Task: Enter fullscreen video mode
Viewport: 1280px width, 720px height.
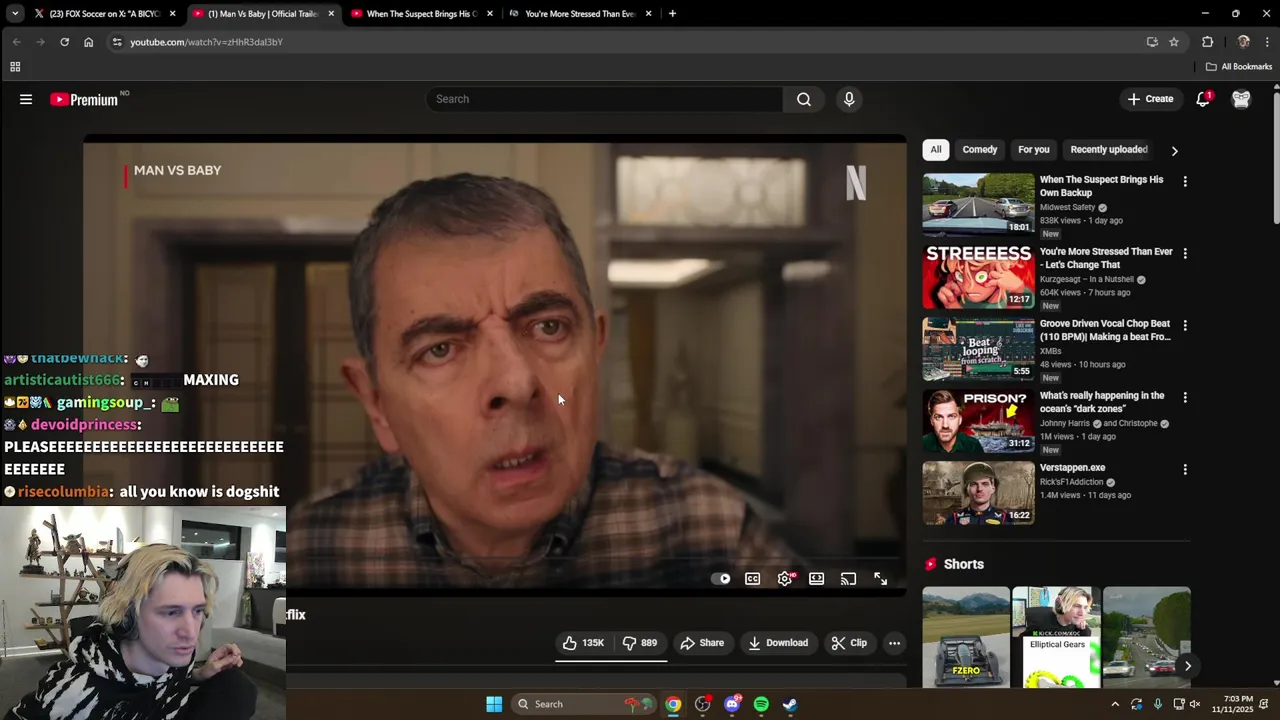Action: pos(881,578)
